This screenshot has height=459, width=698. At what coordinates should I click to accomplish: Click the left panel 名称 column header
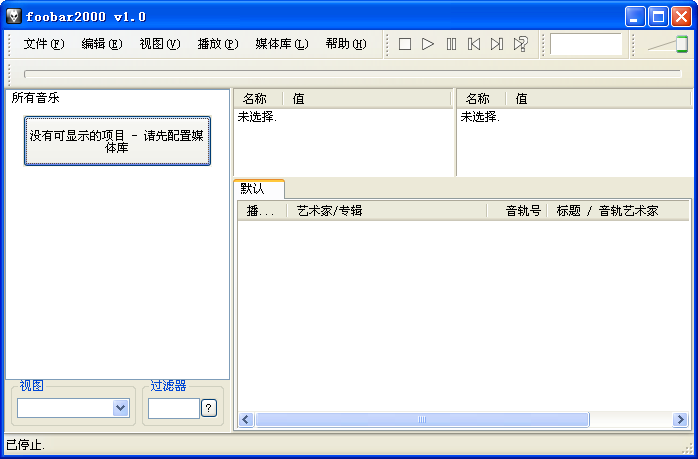258,99
